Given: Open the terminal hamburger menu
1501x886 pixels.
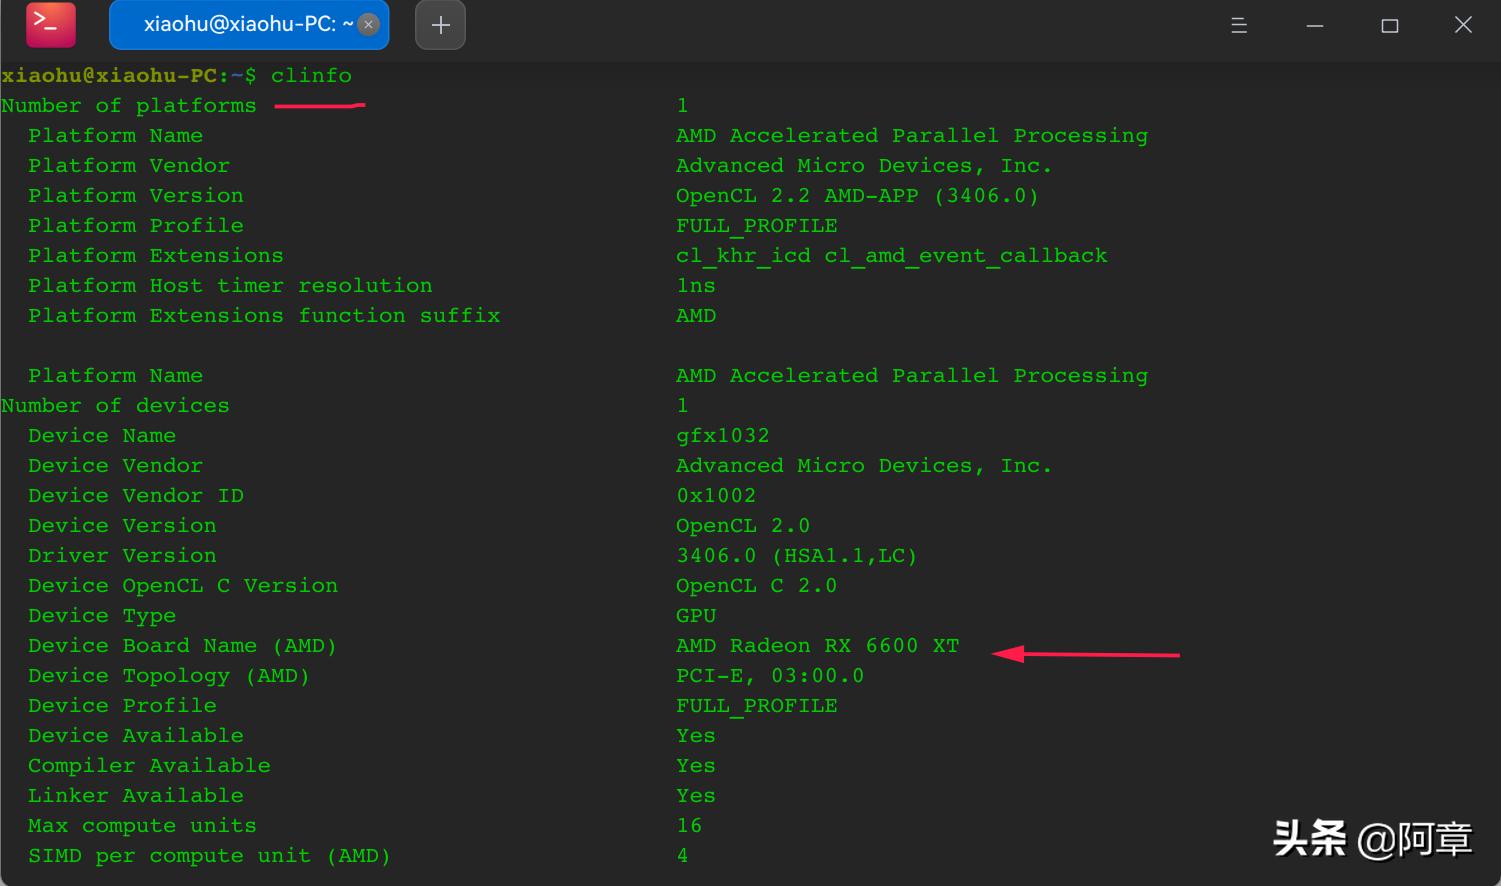Looking at the screenshot, I should tap(1238, 25).
